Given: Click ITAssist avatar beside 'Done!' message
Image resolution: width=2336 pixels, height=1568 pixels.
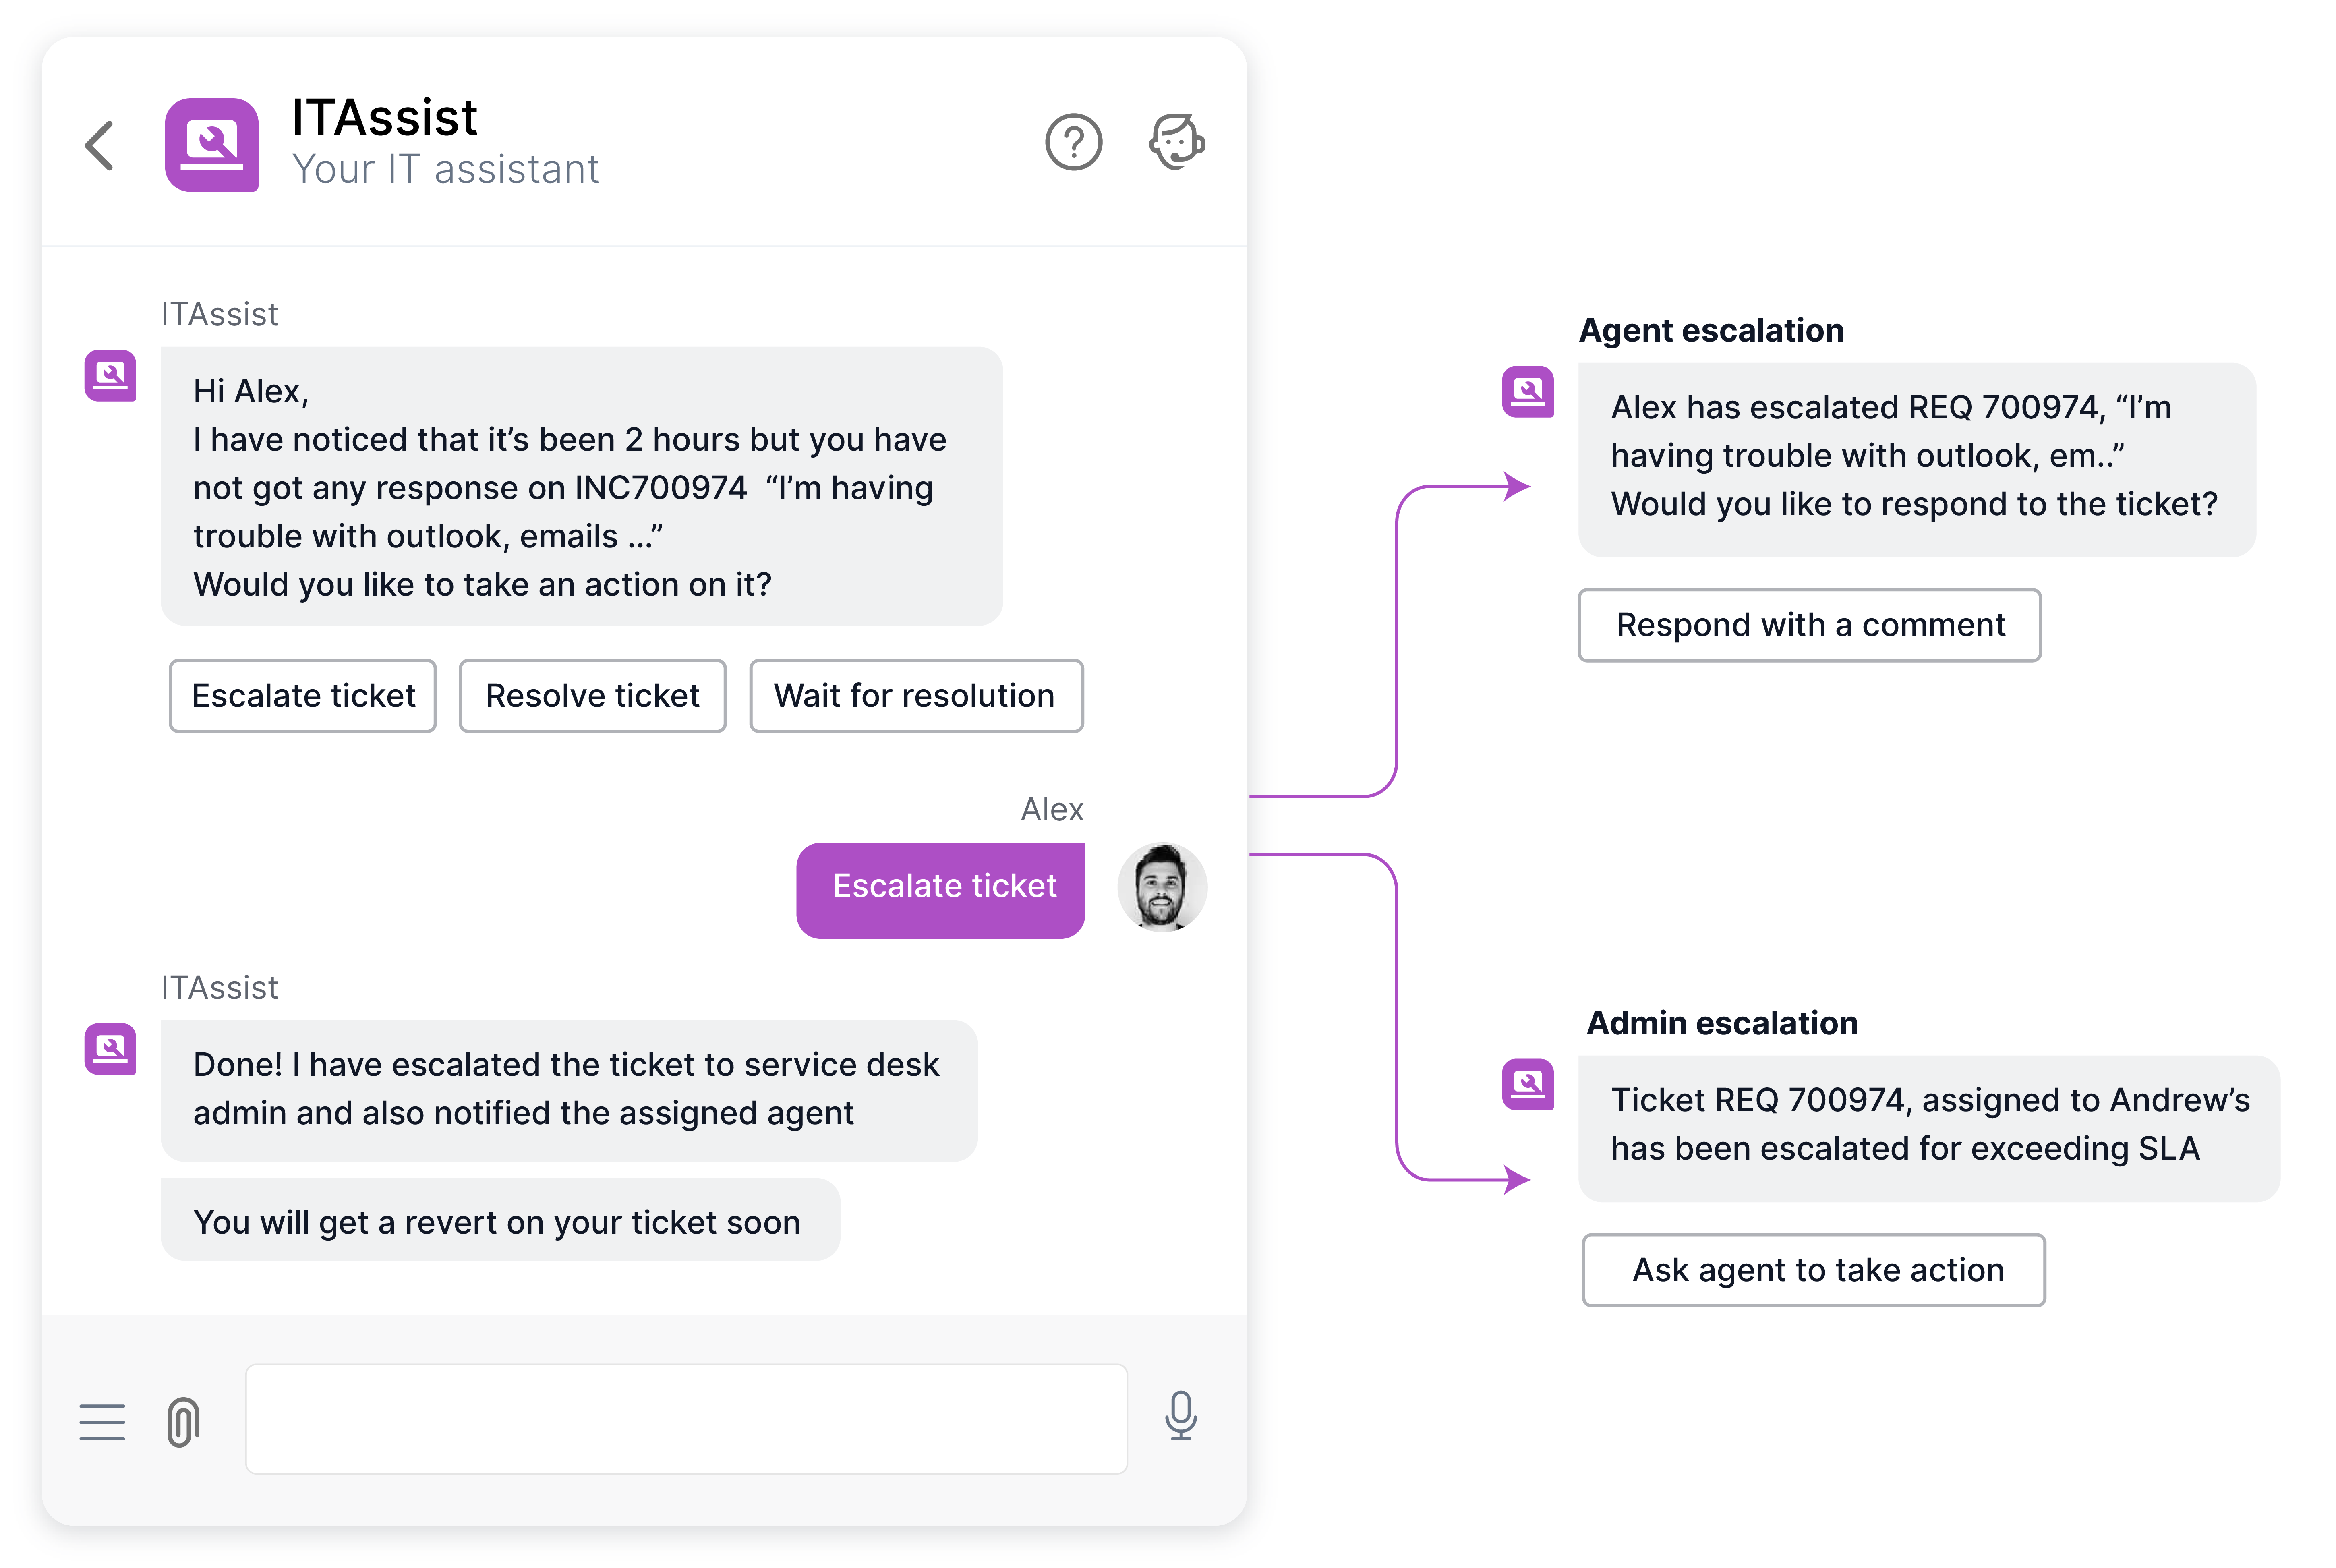Looking at the screenshot, I should [110, 1048].
